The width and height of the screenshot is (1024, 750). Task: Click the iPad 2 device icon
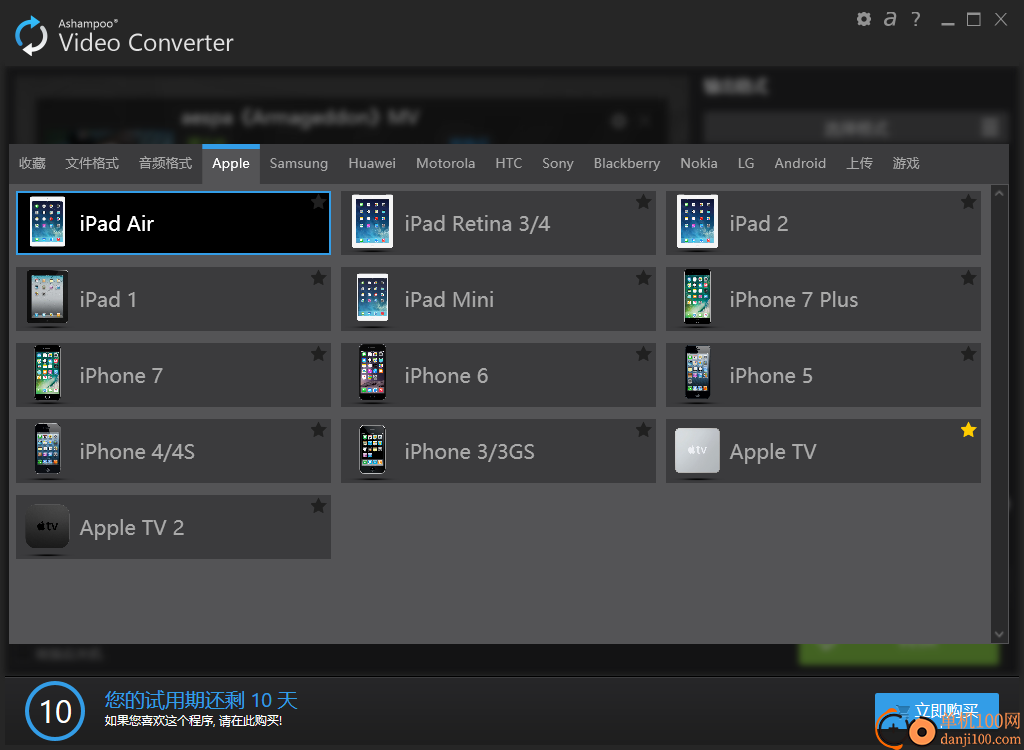click(x=697, y=222)
